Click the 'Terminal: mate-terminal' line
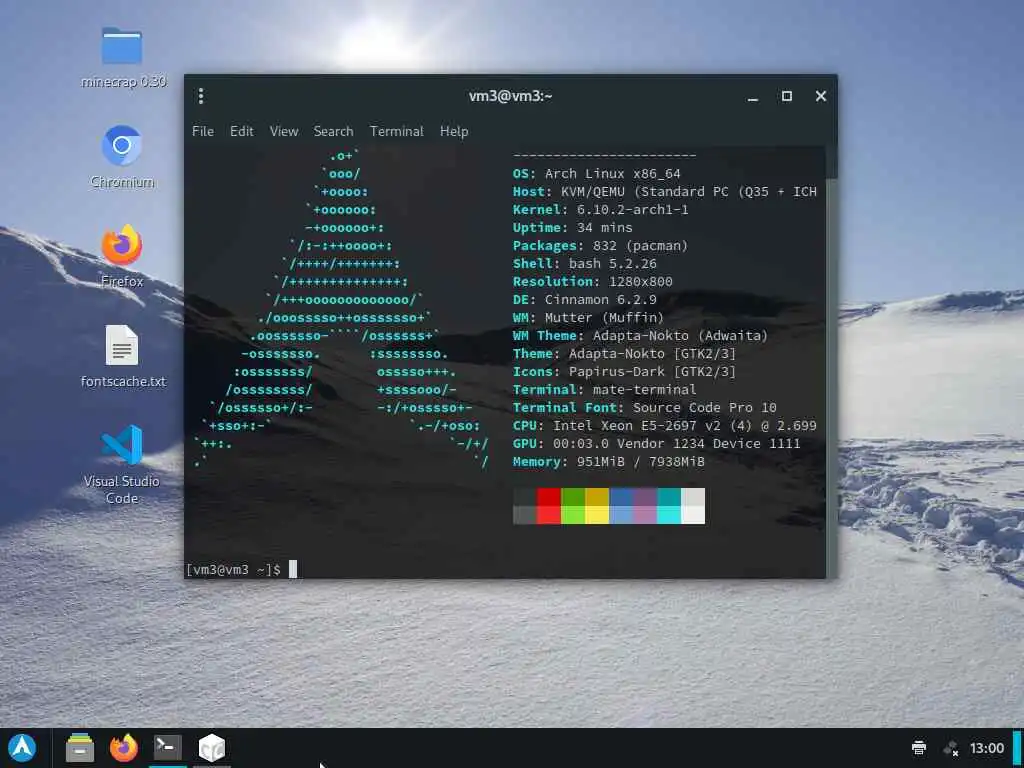Image resolution: width=1024 pixels, height=768 pixels. pos(604,389)
